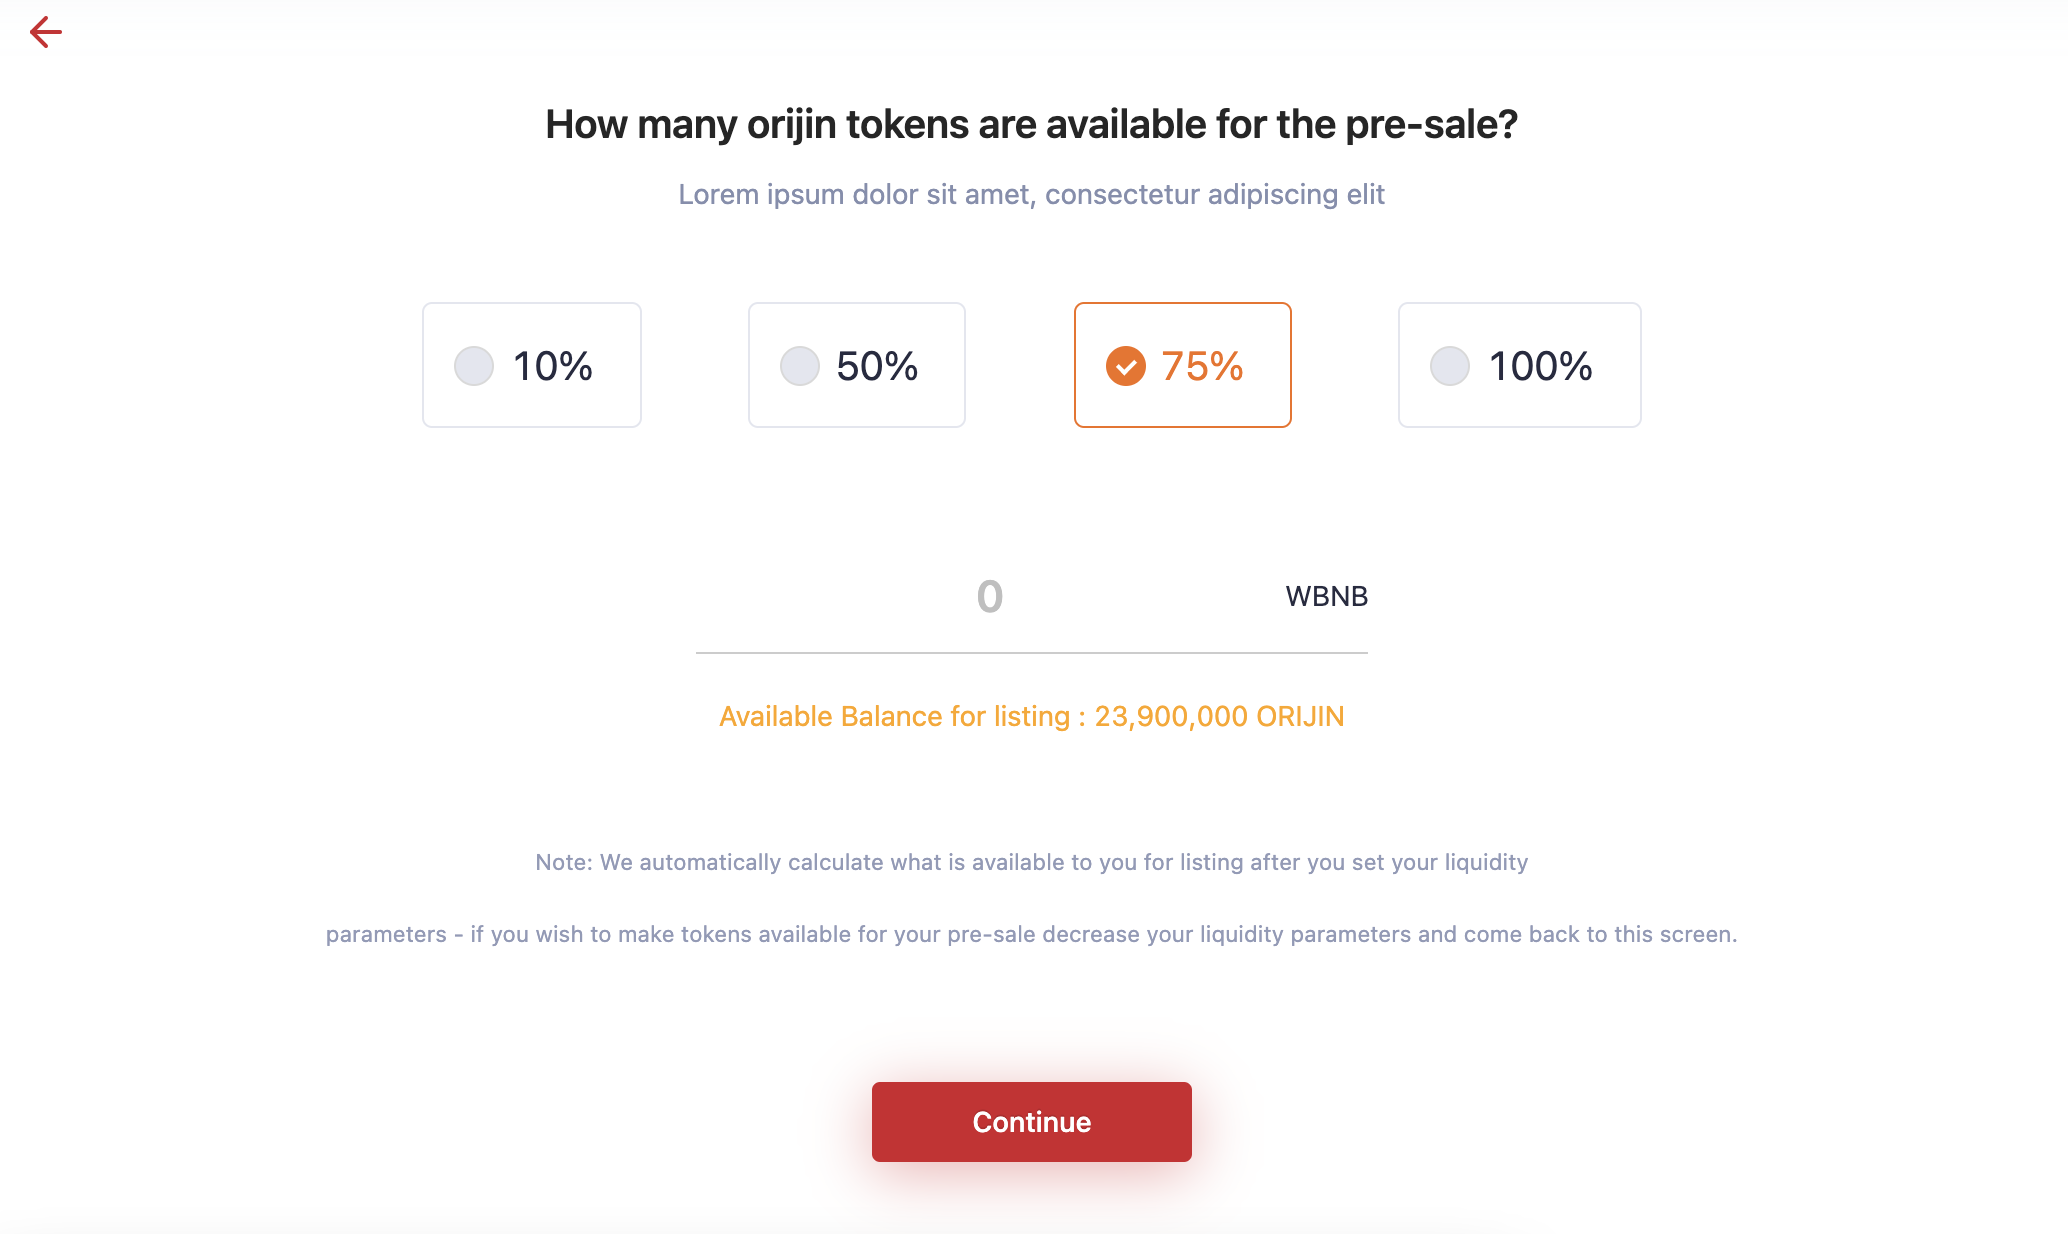
Task: Click the 50% percentage label
Action: click(877, 366)
